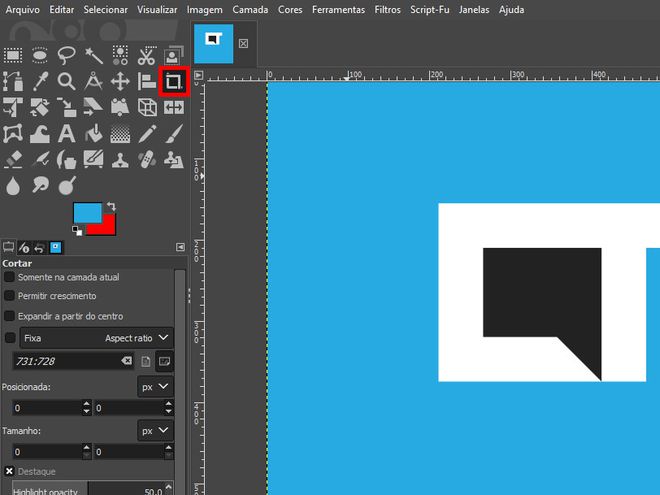Select the Shear tool

coord(93,107)
